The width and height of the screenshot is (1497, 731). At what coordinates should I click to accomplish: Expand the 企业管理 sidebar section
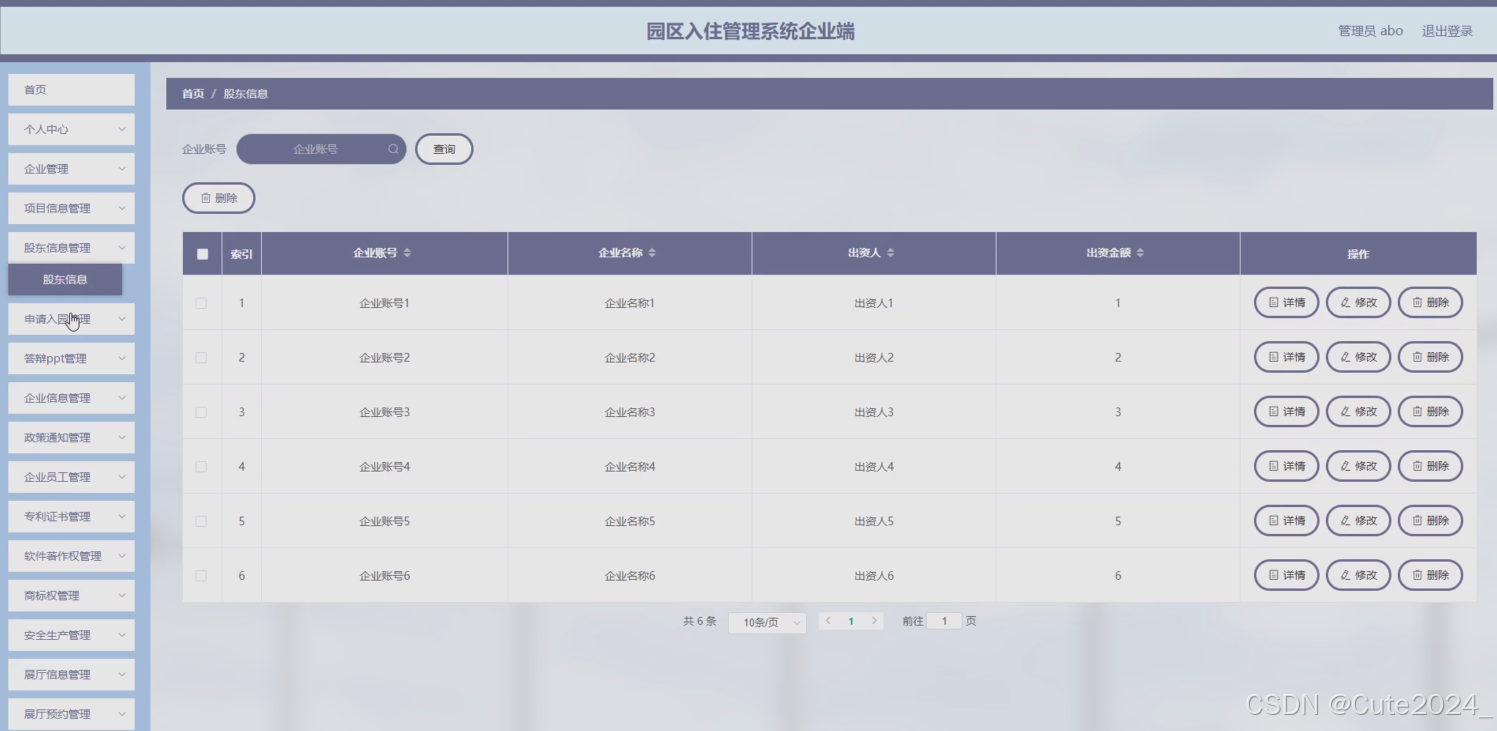tap(70, 168)
